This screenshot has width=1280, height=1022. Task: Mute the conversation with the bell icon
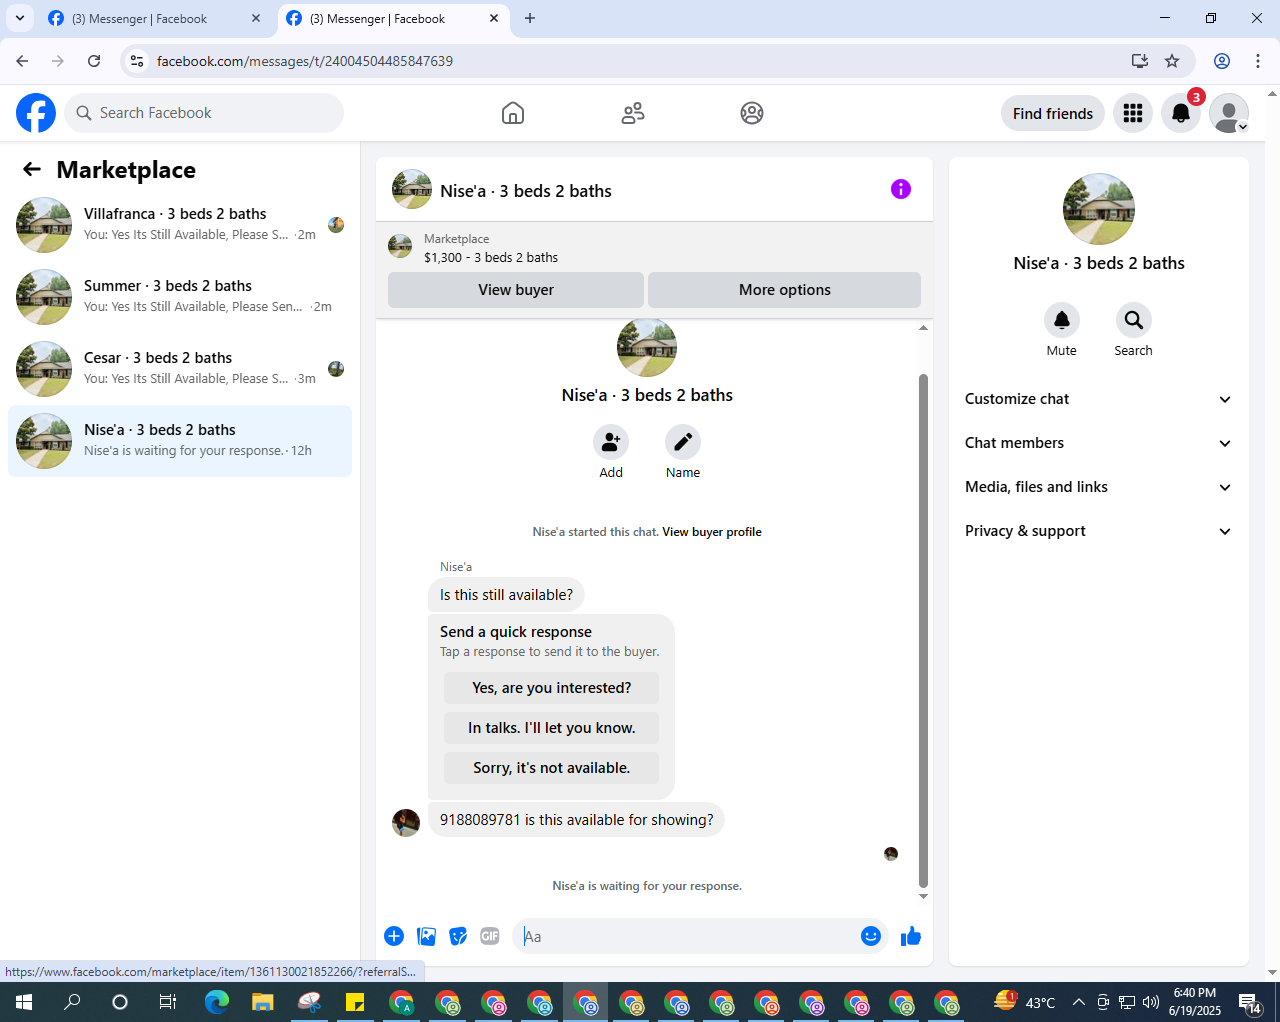click(x=1062, y=320)
